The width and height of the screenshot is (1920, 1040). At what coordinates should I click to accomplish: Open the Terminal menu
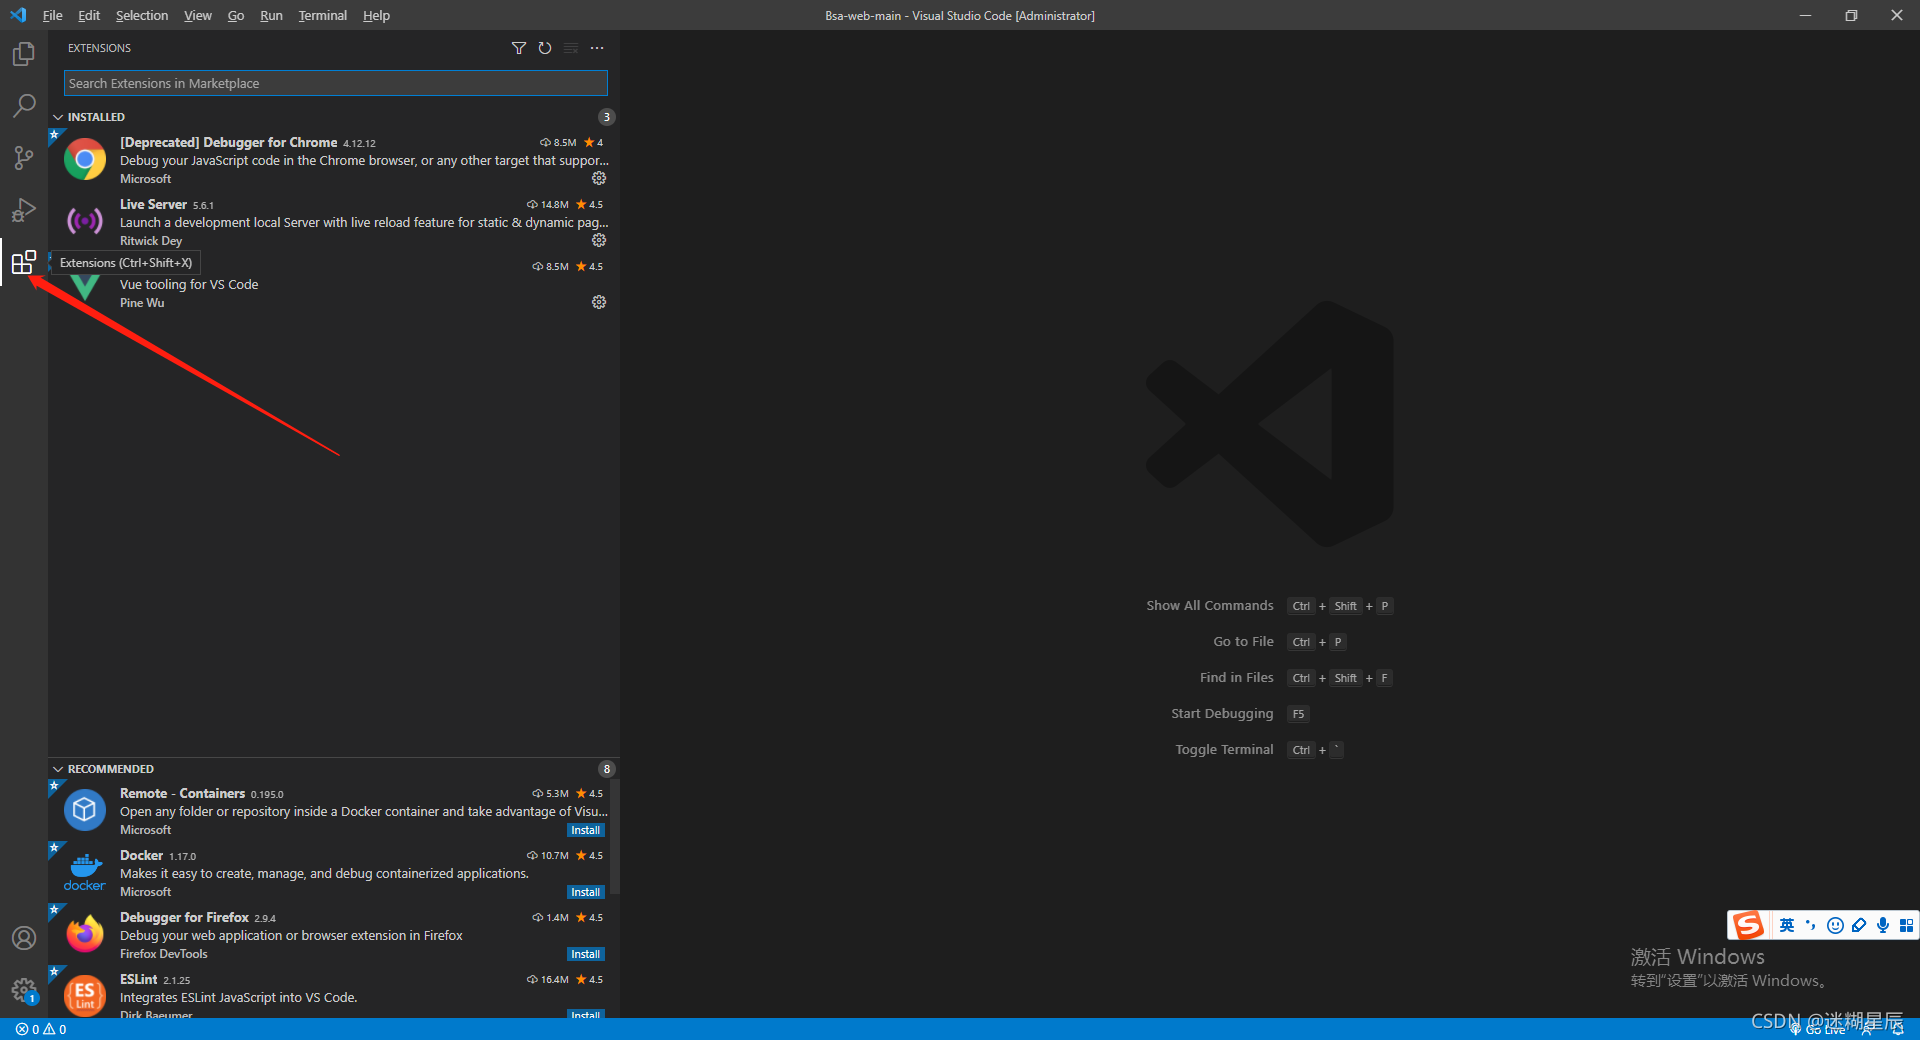(322, 15)
